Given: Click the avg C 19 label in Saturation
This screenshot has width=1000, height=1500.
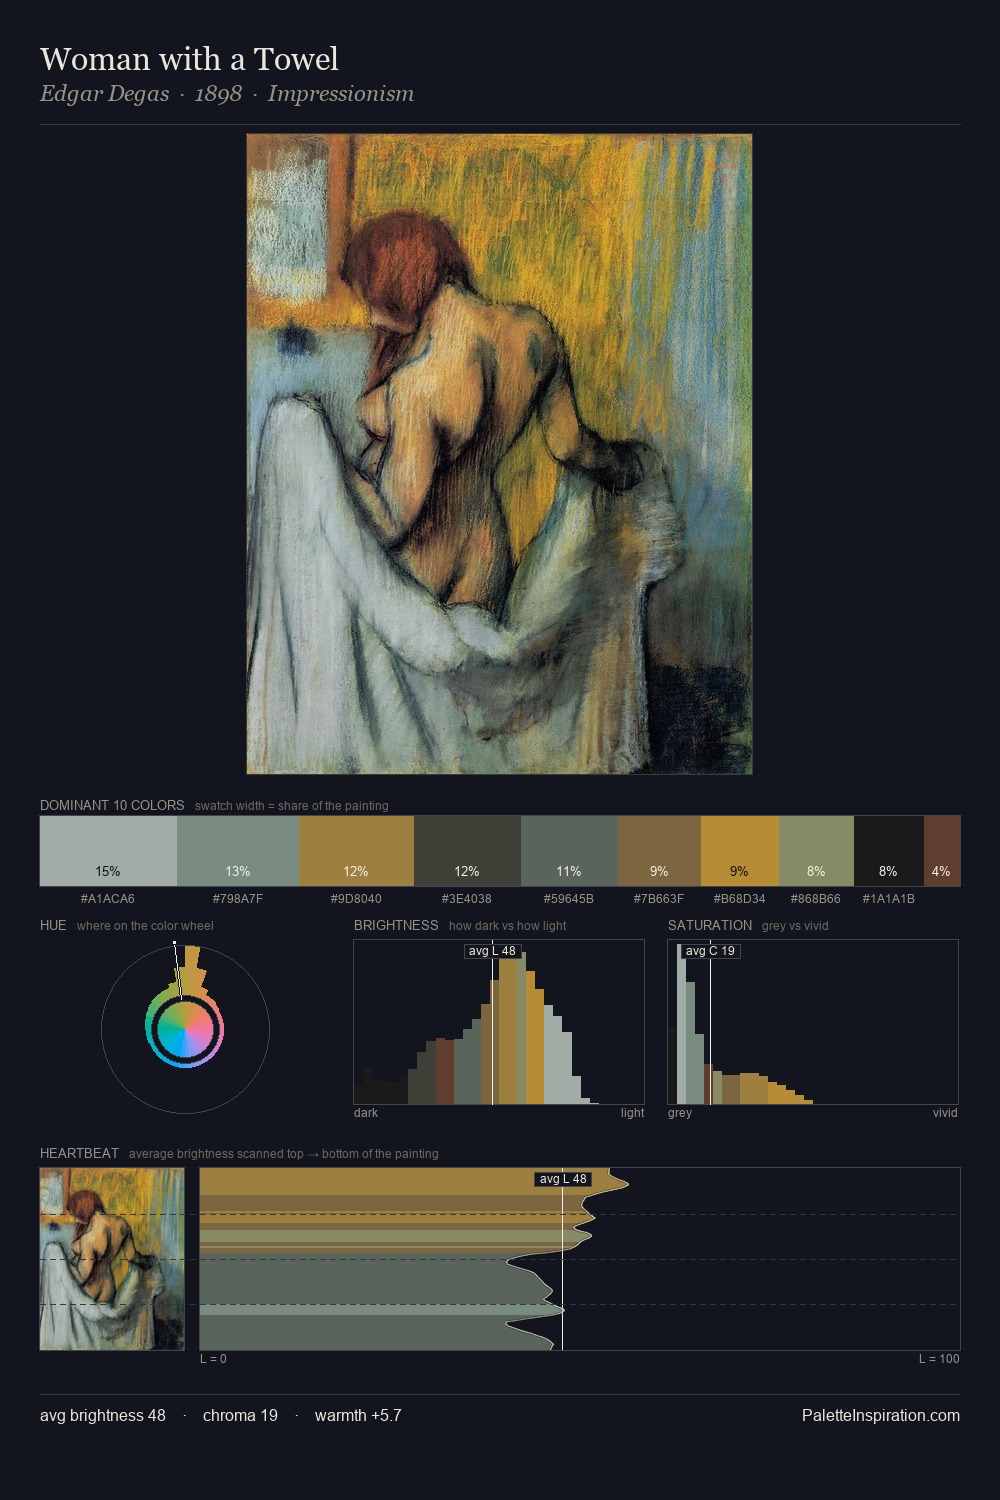Looking at the screenshot, I should pyautogui.click(x=710, y=951).
